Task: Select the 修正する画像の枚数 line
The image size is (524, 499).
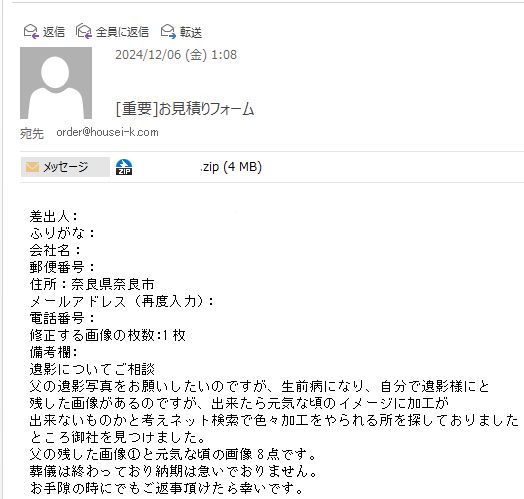Action: coord(107,335)
